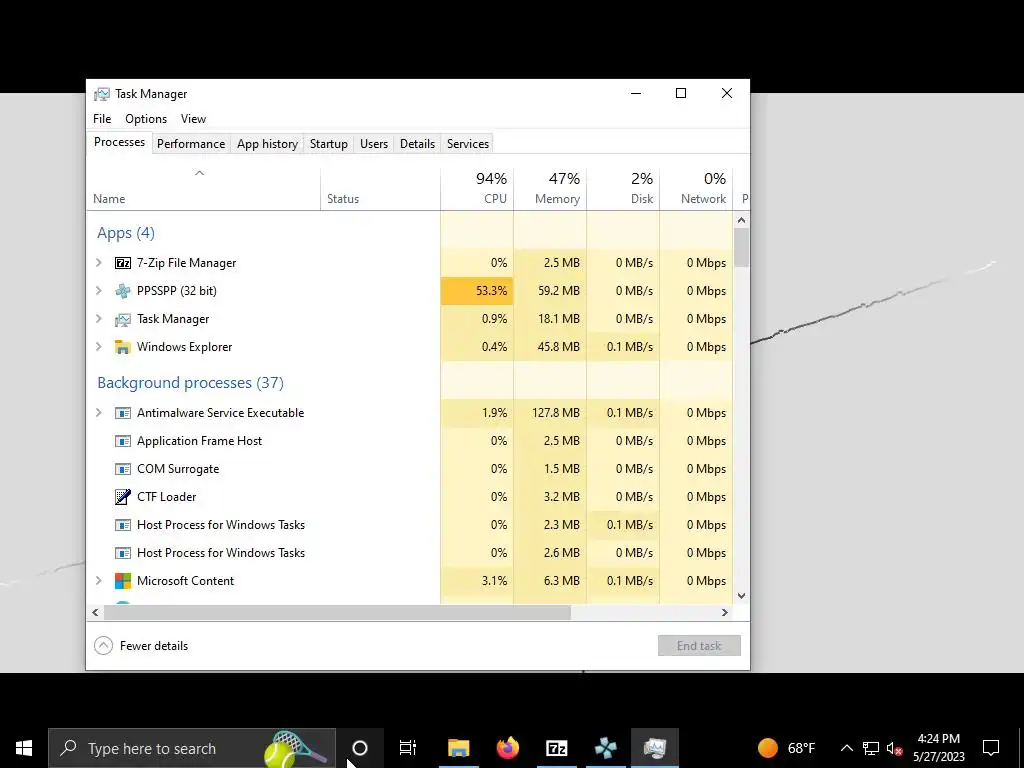
Task: Click the Windows Explorer folder icon in the list
Action: pyautogui.click(x=123, y=347)
